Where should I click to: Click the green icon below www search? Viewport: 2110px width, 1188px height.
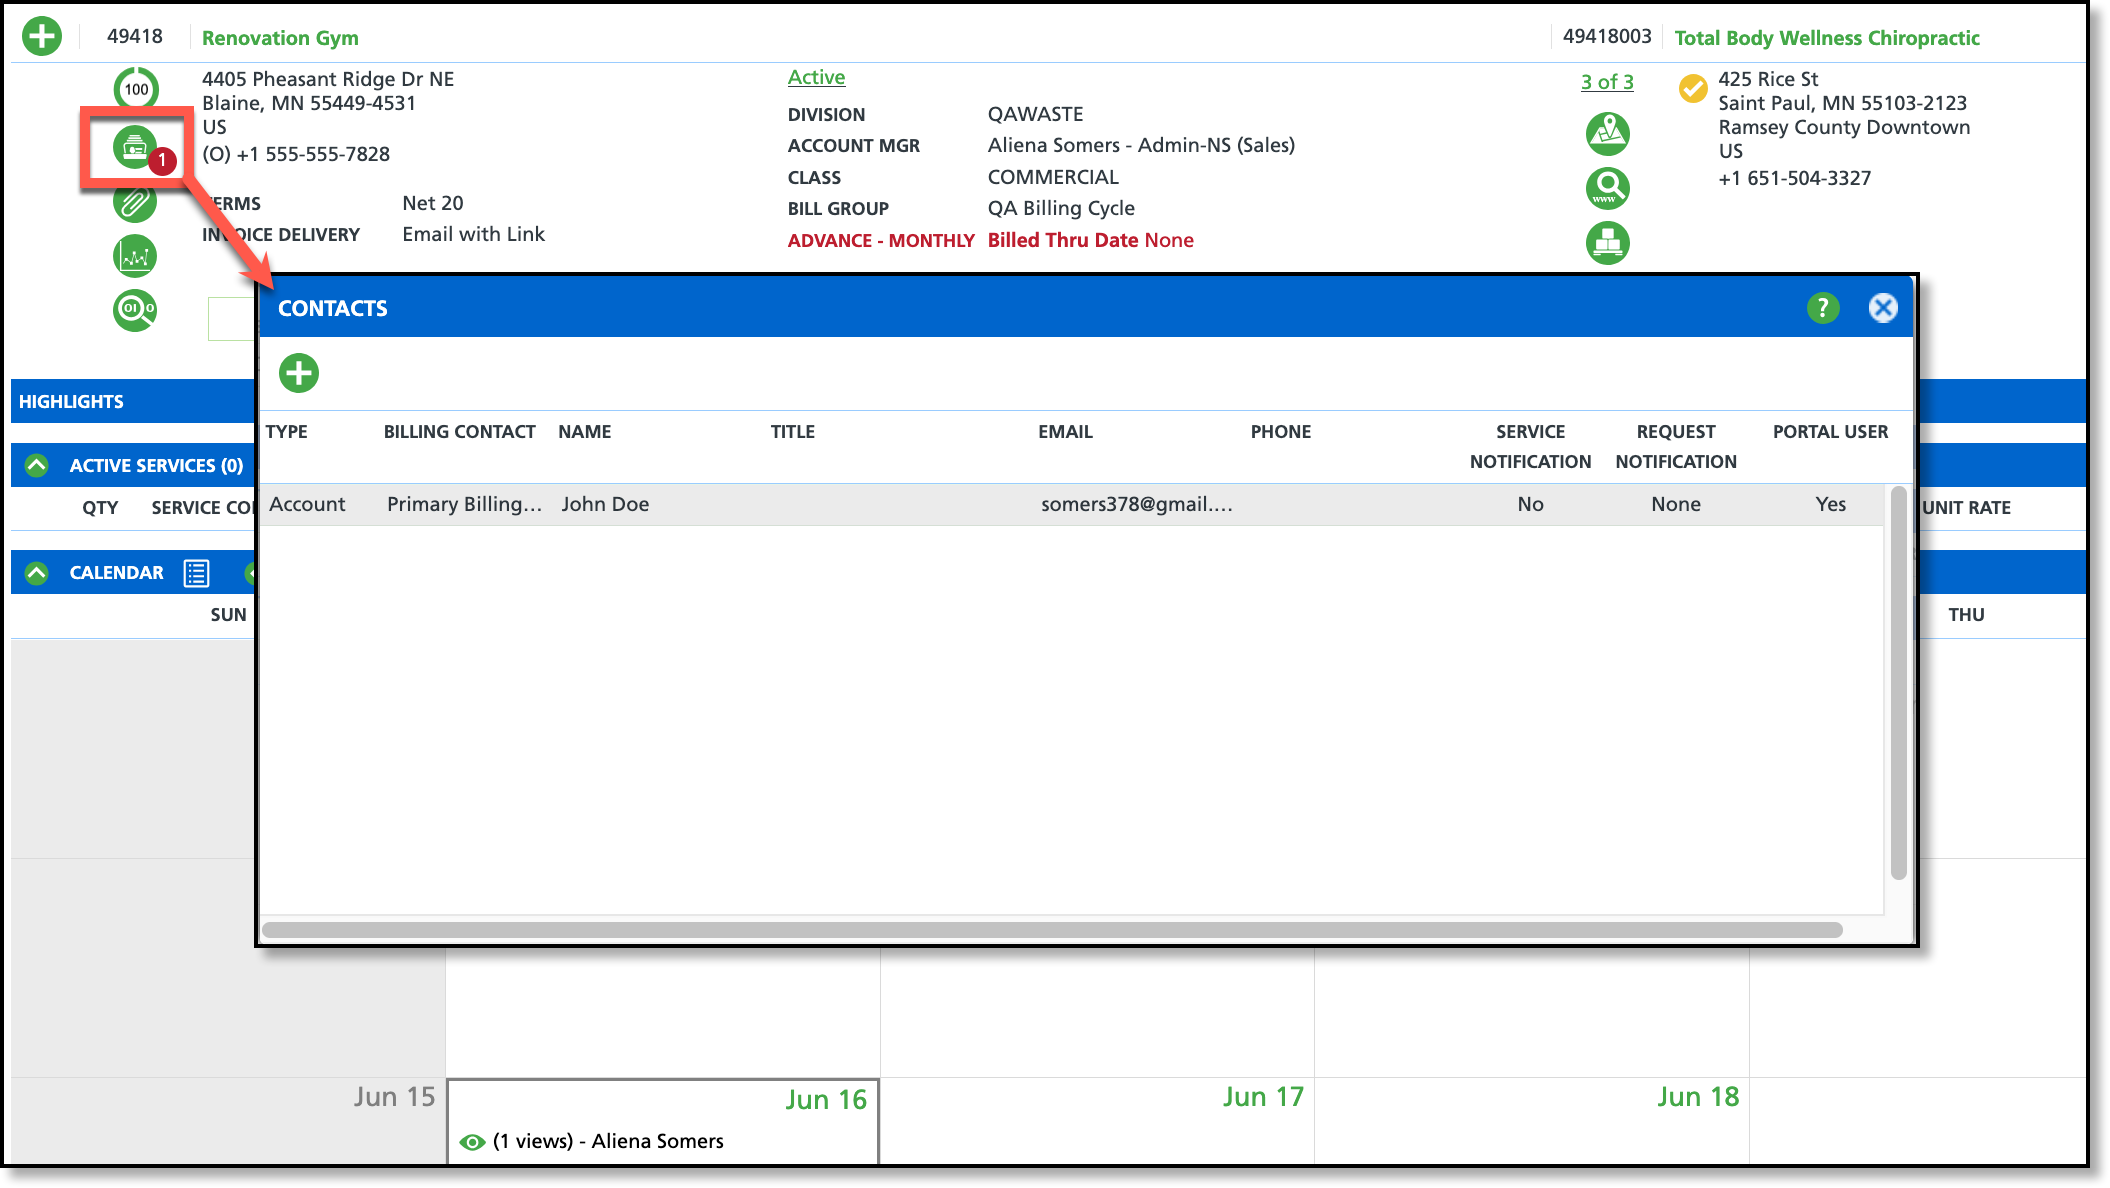click(x=1607, y=242)
